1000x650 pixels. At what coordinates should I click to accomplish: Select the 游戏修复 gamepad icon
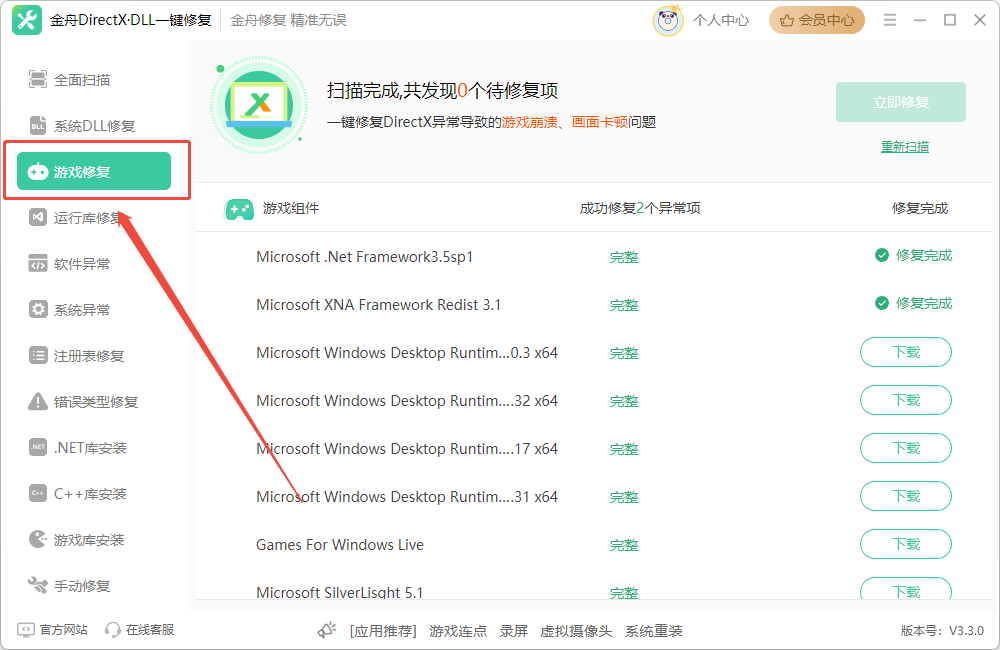click(38, 172)
